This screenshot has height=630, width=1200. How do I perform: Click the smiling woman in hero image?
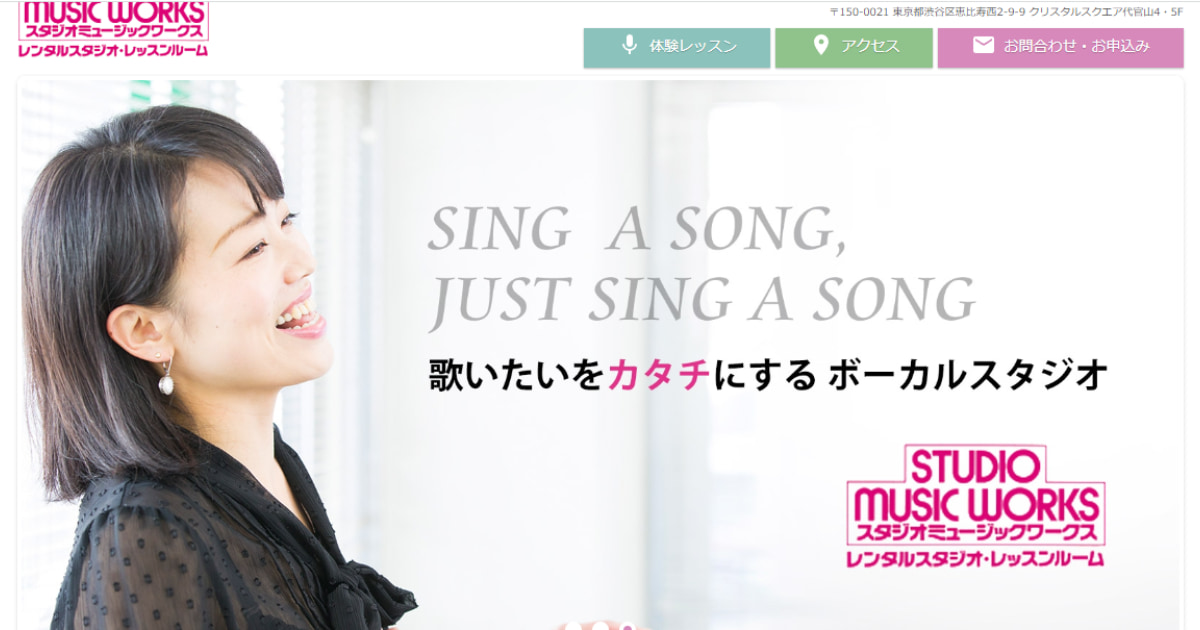point(200,370)
